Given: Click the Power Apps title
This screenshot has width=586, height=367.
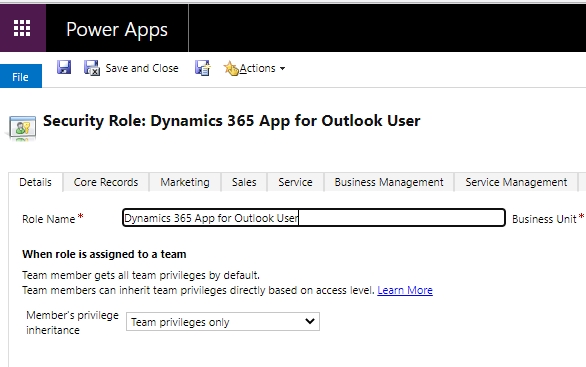Looking at the screenshot, I should pyautogui.click(x=117, y=30).
